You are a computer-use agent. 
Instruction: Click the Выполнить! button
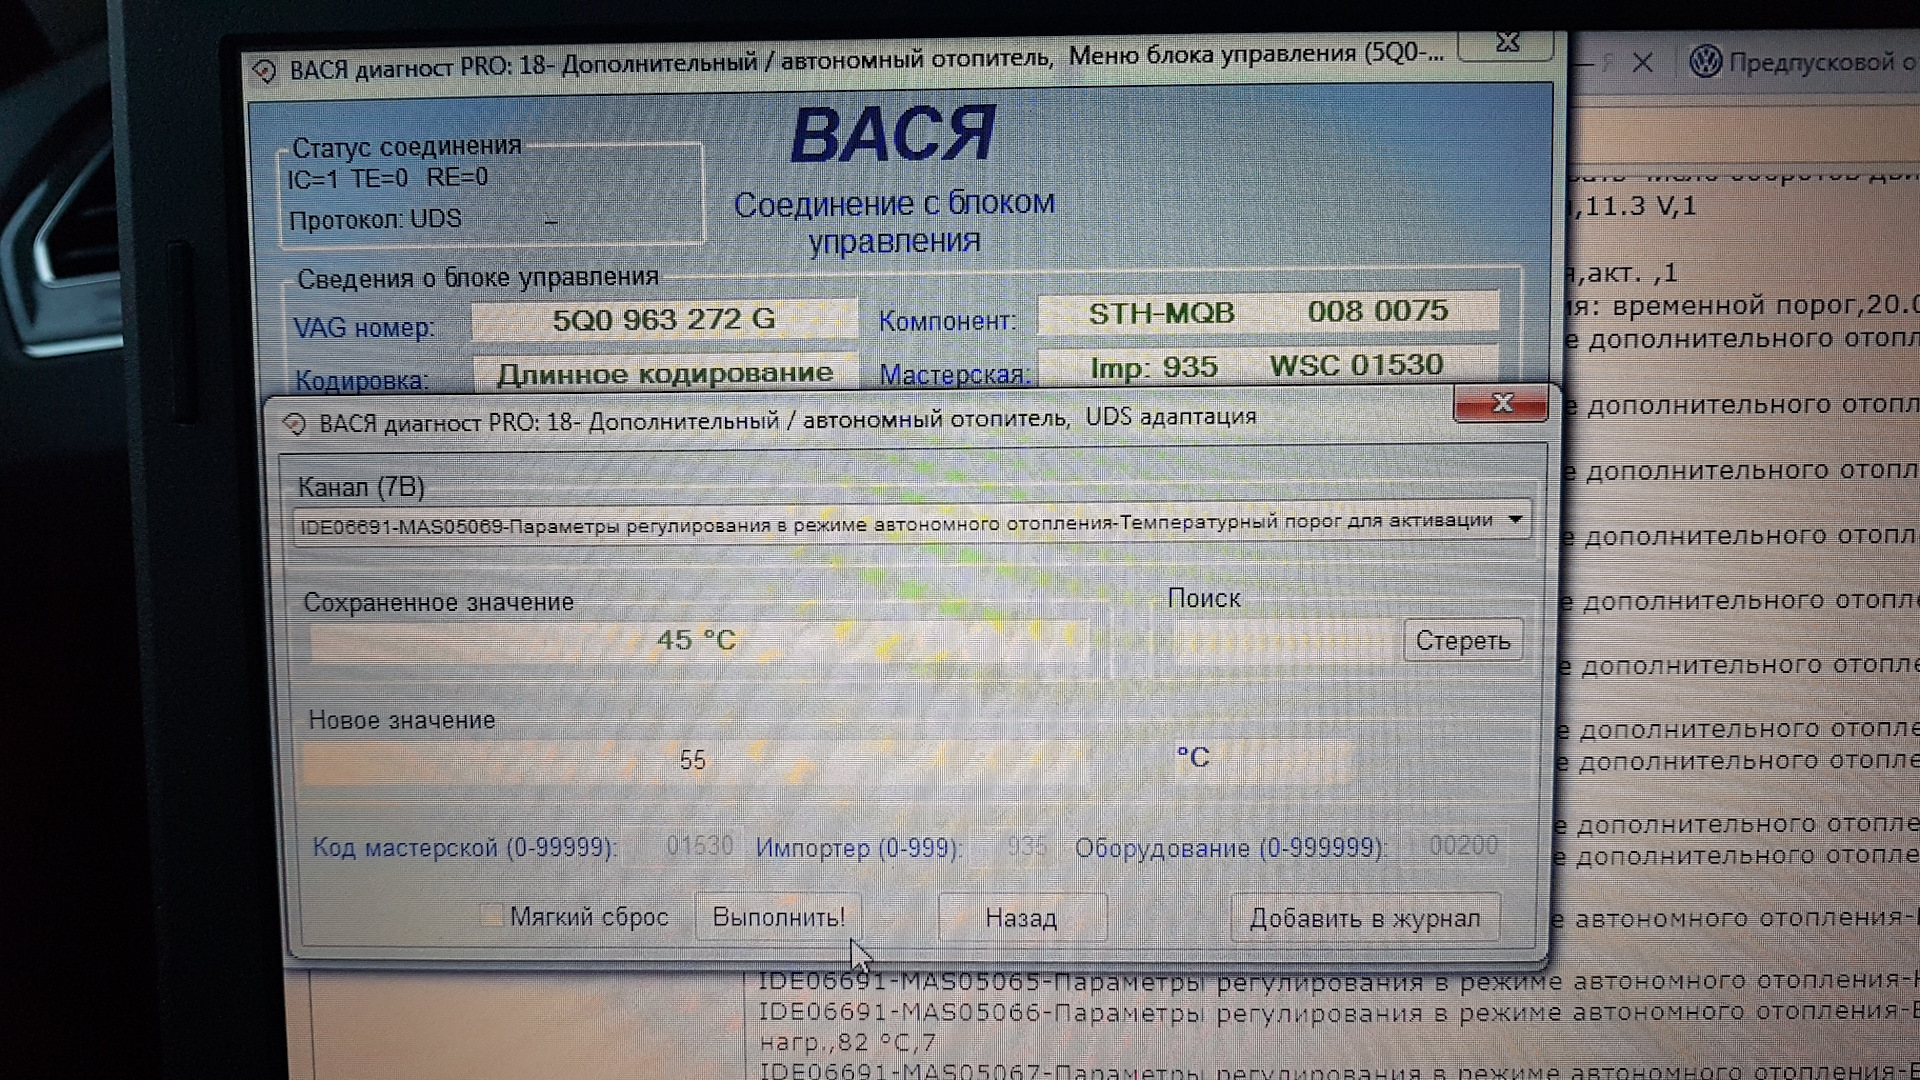(x=778, y=917)
